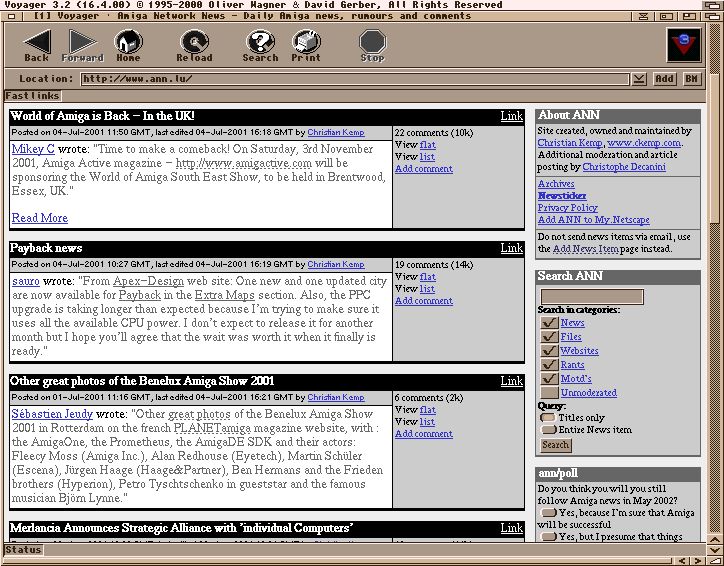Image resolution: width=724 pixels, height=566 pixels.
Task: Select the Titles only radio button
Action: point(548,417)
